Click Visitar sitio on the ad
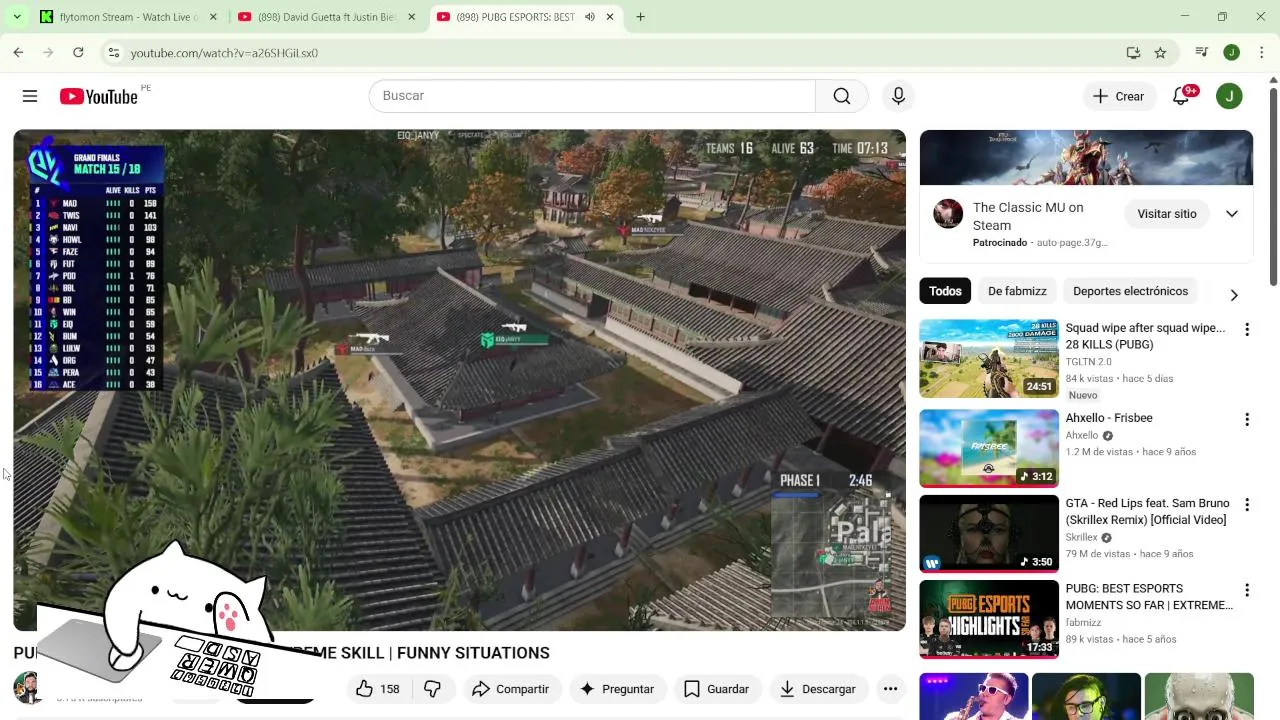This screenshot has height=720, width=1280. pyautogui.click(x=1166, y=214)
